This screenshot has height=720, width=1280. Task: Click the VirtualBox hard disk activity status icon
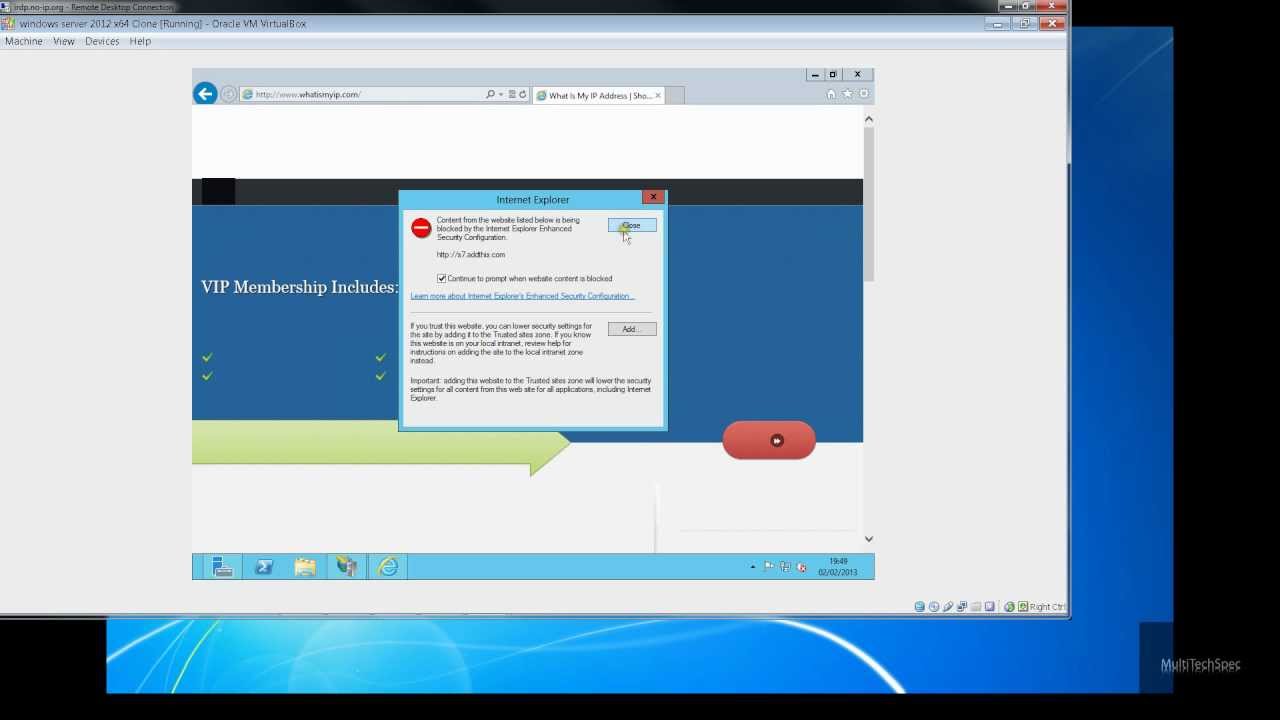(x=920, y=607)
